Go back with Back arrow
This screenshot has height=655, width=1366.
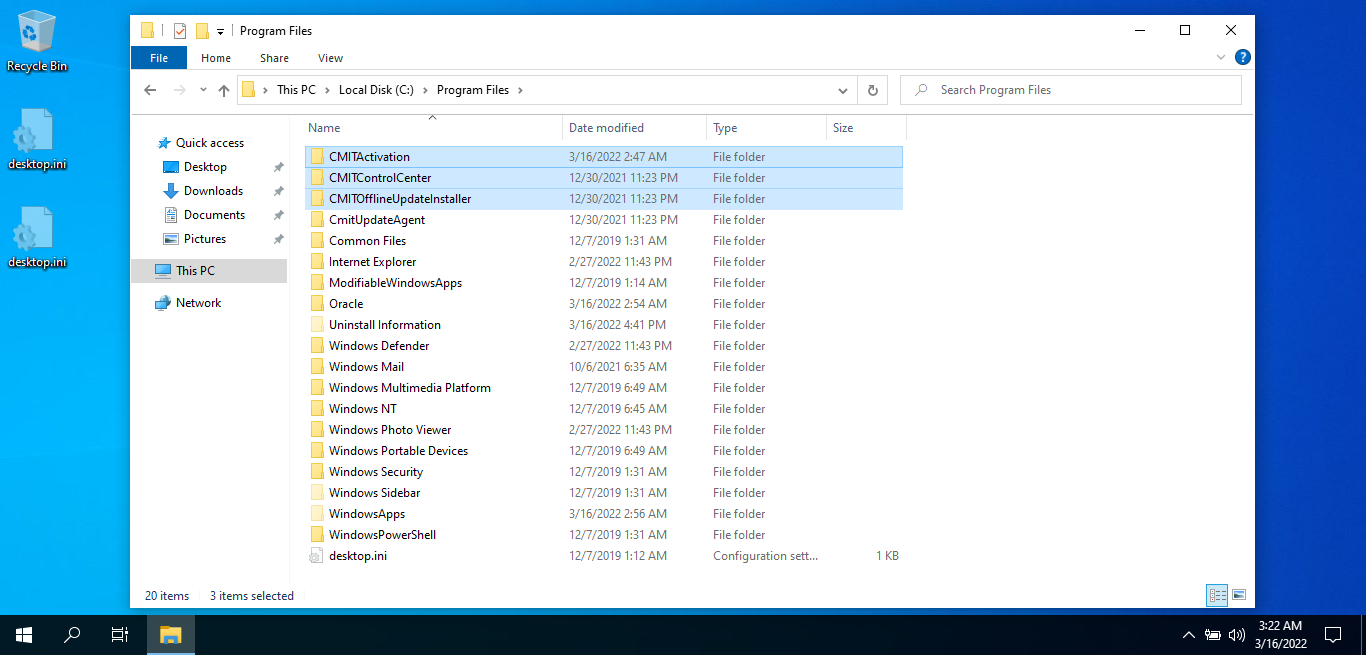click(x=150, y=90)
